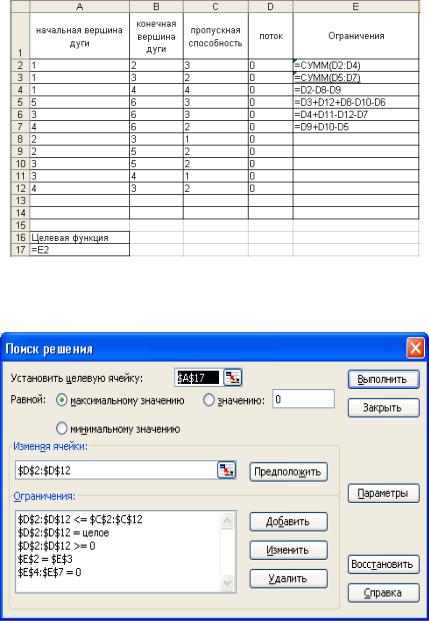Screen dimensions: 429x621
Task: Select column D header
Action: 271,7
